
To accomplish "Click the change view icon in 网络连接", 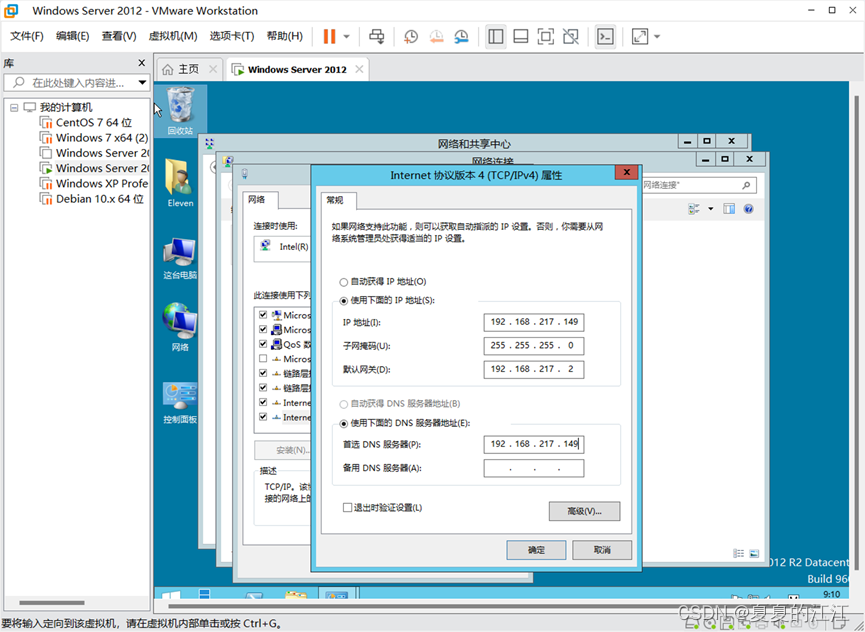I will click(x=694, y=209).
